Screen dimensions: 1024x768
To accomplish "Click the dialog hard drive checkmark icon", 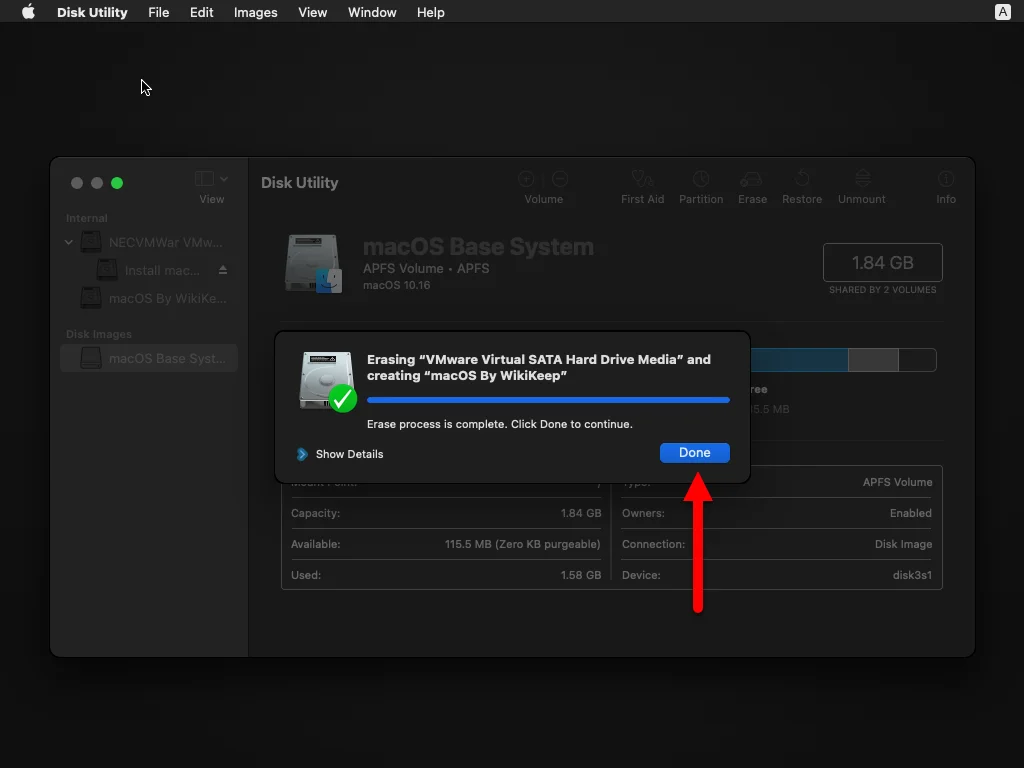I will pos(328,381).
